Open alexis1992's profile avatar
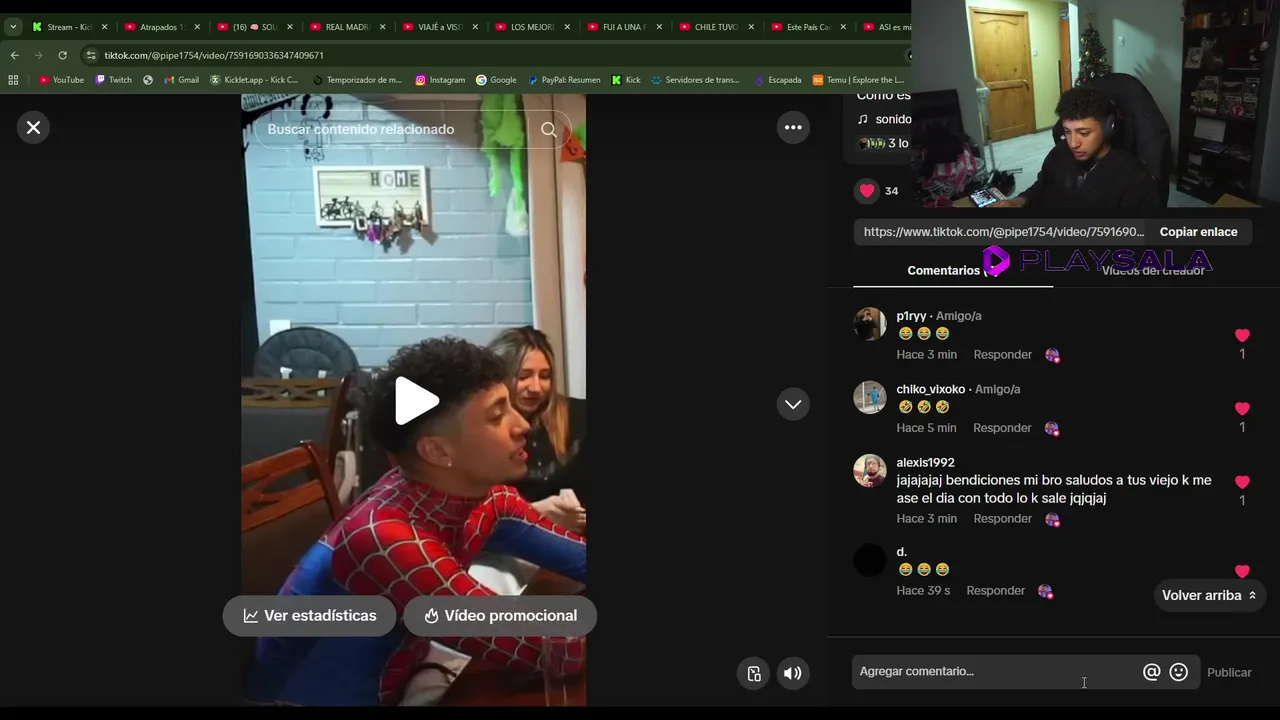Viewport: 1280px width, 720px height. 870,470
